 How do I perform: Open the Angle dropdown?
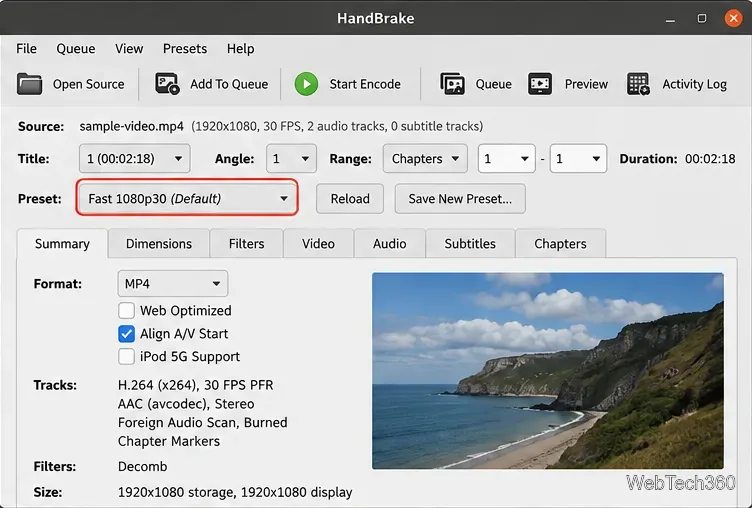pos(291,158)
